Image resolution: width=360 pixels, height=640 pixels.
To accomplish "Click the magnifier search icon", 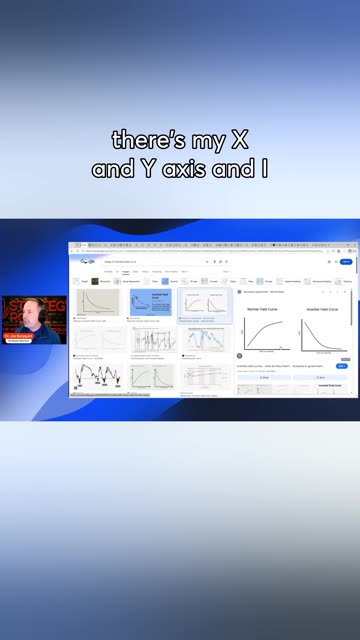I will (x=227, y=262).
